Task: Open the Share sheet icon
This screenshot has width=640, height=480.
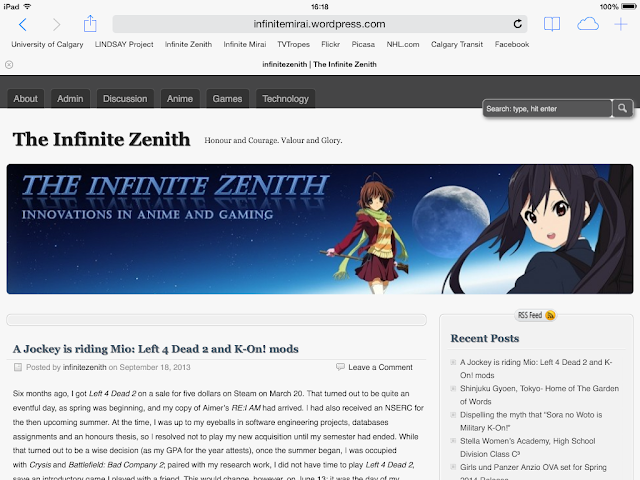Action: 90,24
